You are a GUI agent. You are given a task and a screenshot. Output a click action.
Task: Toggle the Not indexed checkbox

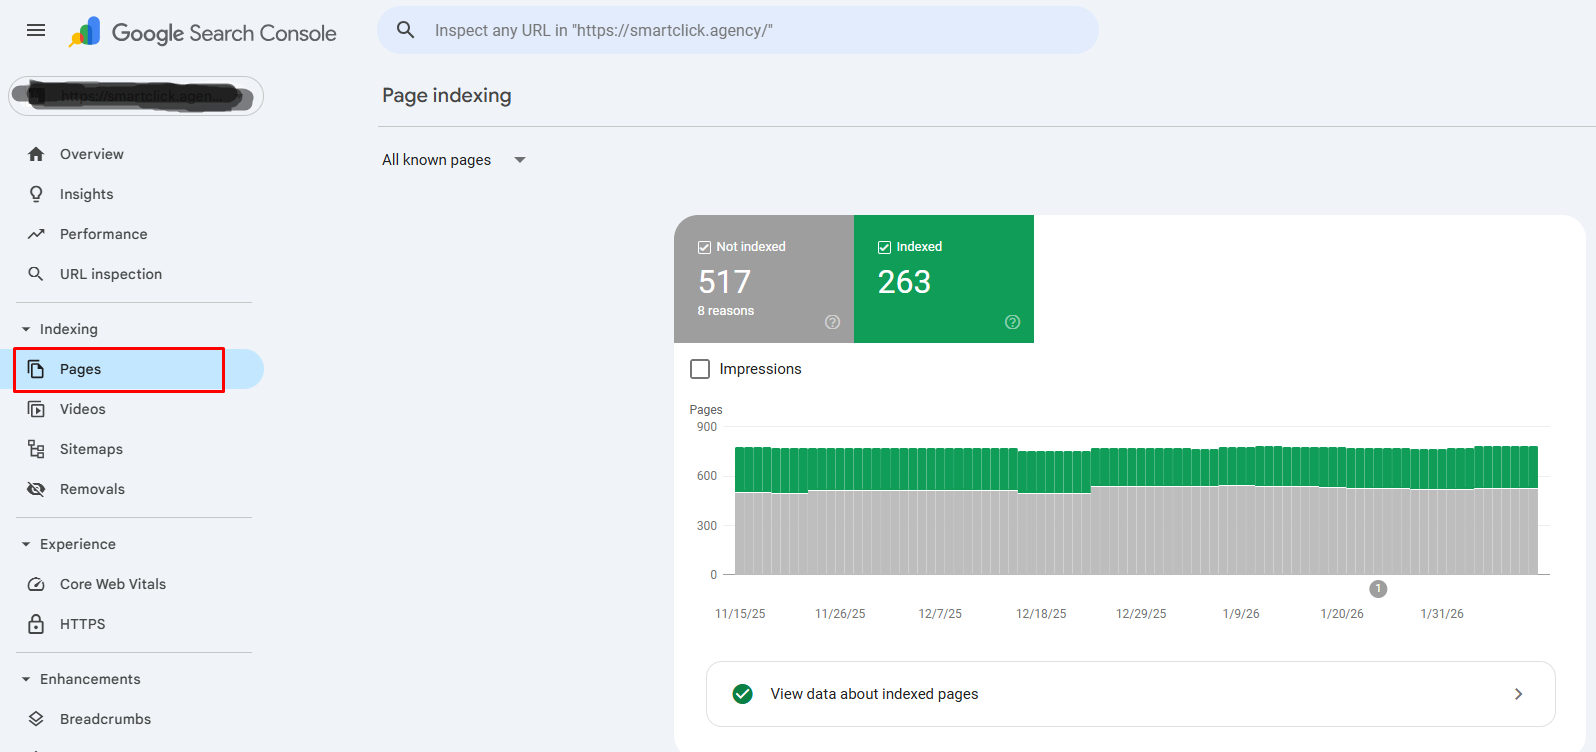pos(704,247)
